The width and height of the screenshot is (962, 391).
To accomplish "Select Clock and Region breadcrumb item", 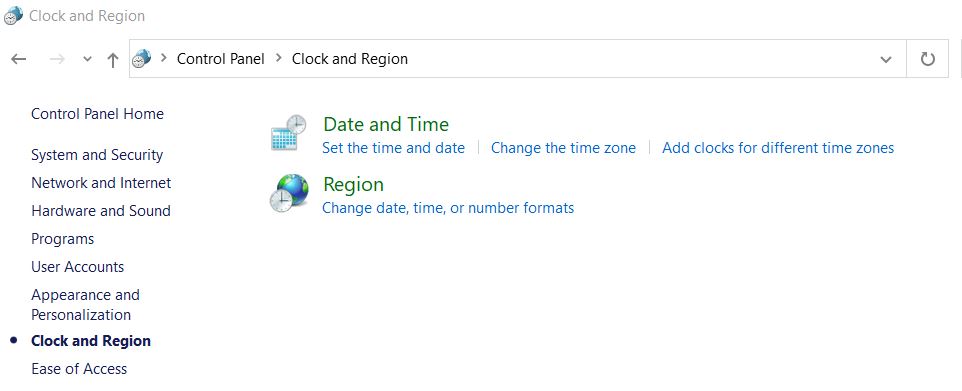I will tap(350, 59).
